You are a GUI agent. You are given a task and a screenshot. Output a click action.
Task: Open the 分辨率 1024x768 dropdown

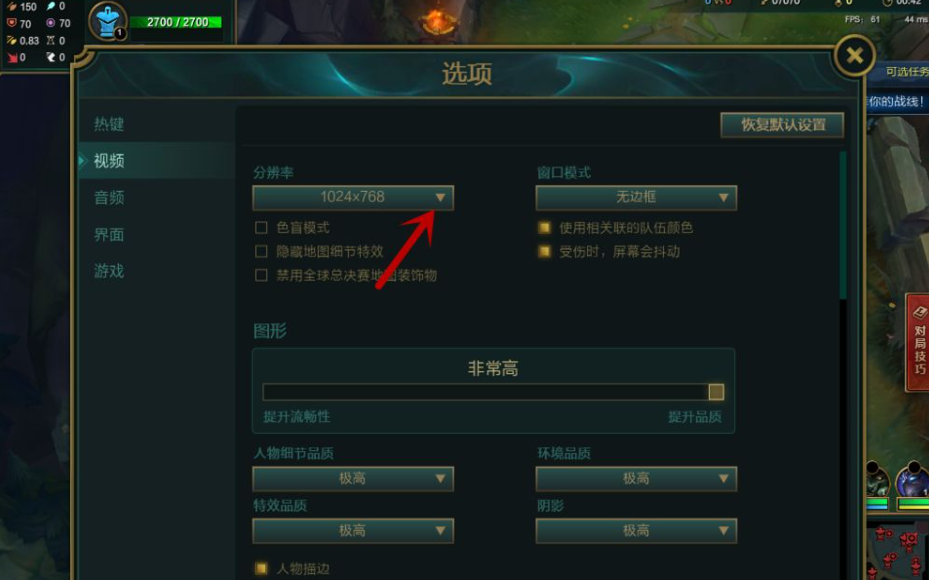(x=353, y=197)
